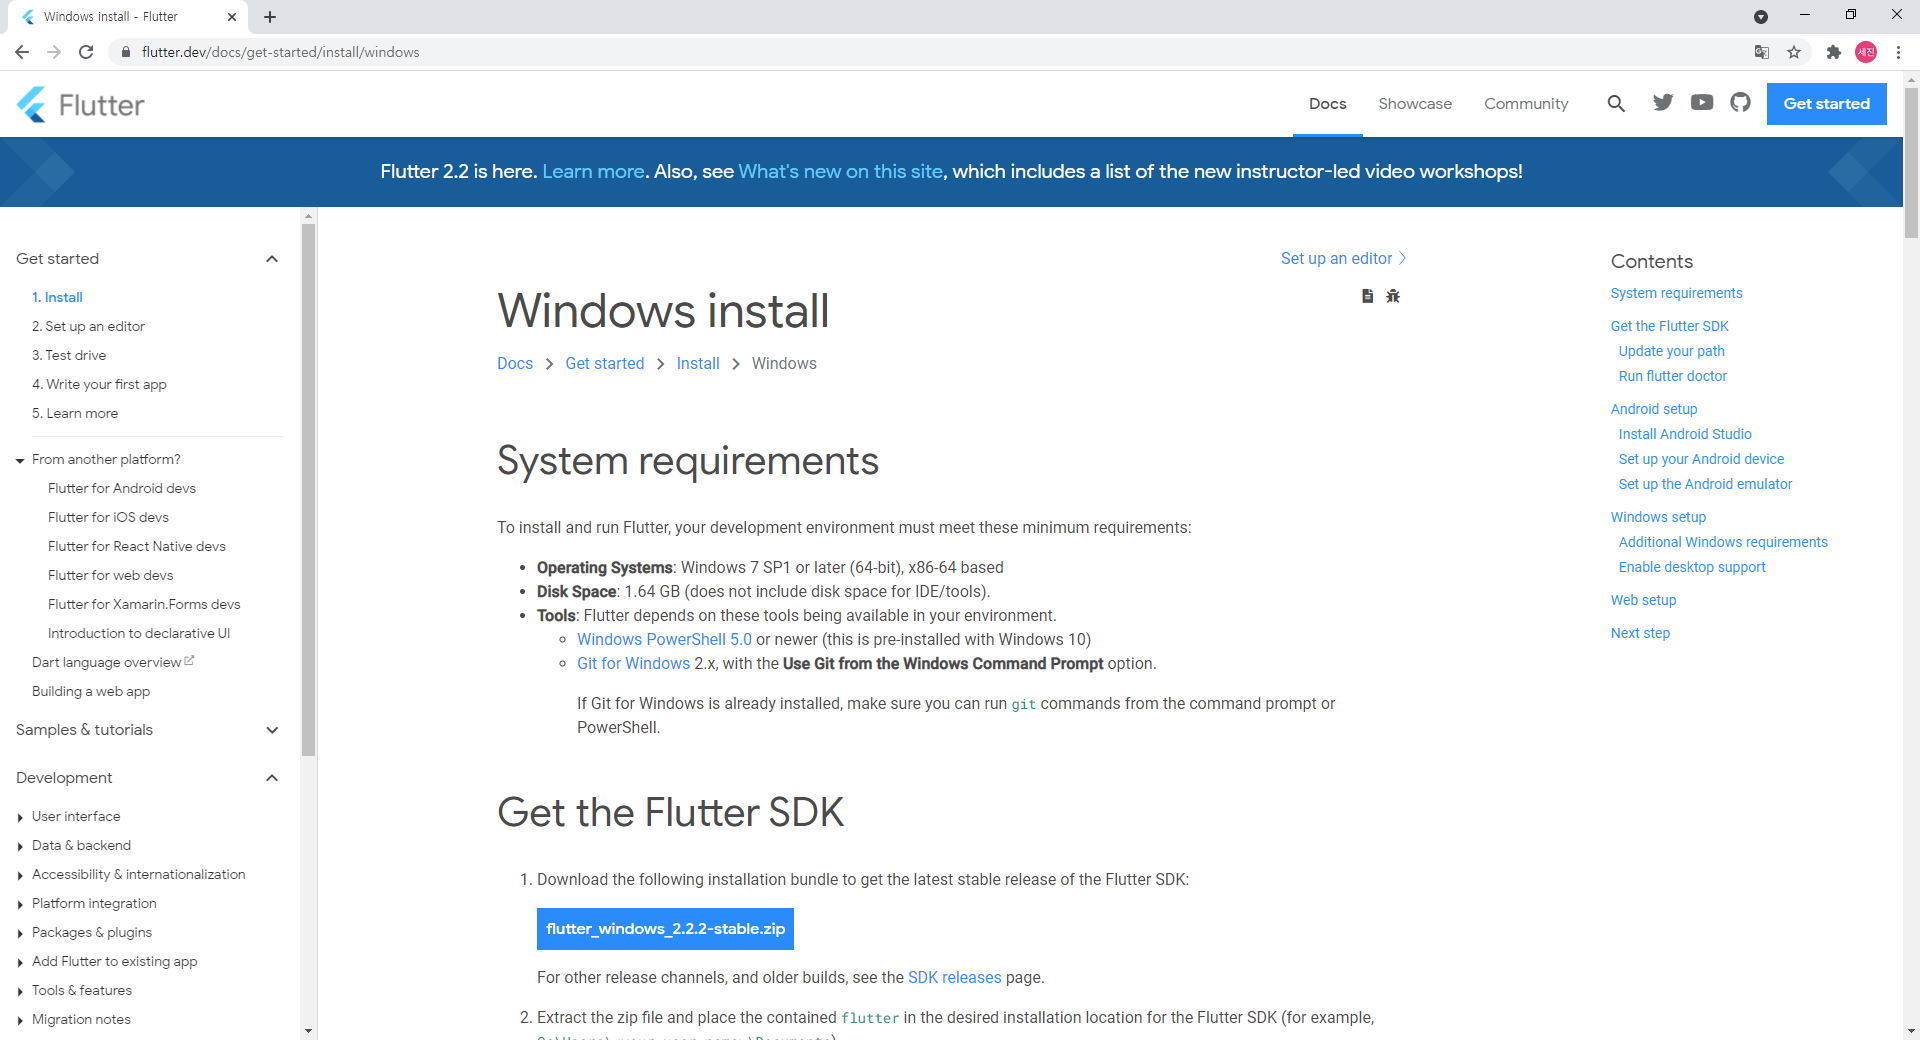Expand Samples & tutorials section

click(x=272, y=730)
